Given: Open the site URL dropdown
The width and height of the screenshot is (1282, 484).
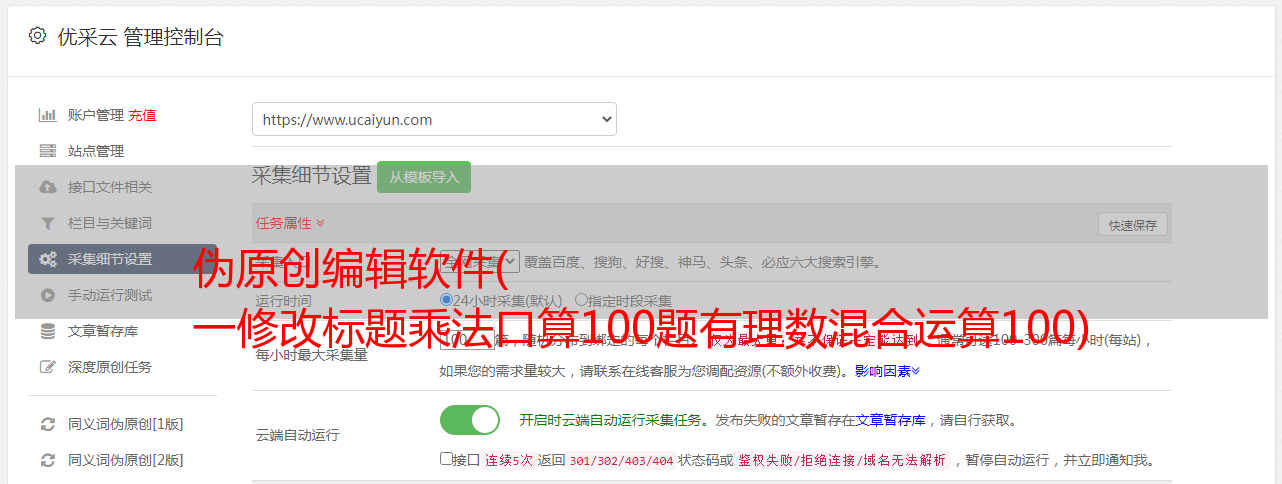Looking at the screenshot, I should [434, 119].
